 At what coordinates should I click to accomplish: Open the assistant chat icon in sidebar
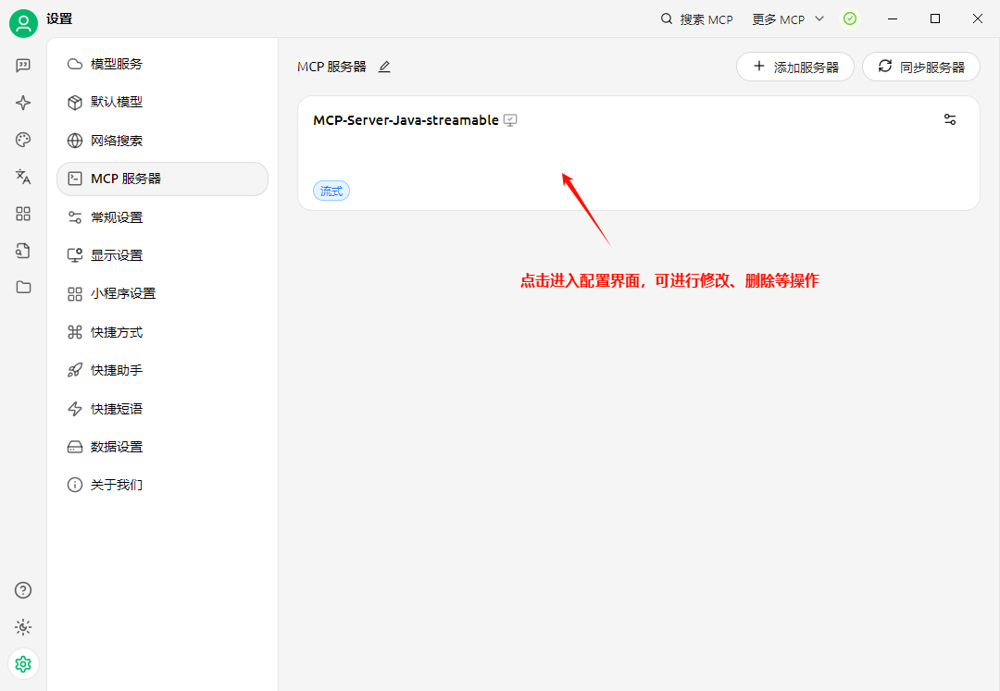tap(23, 66)
